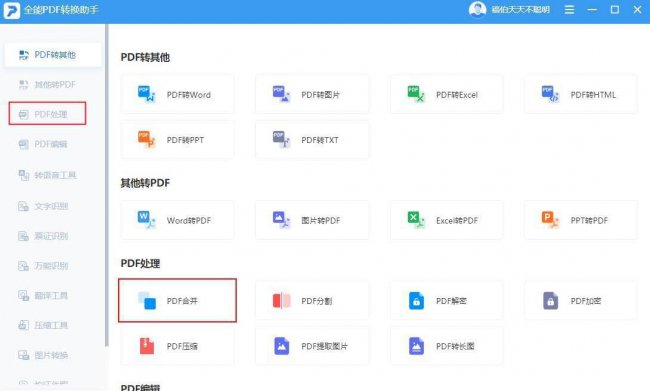This screenshot has height=391, width=650.
Task: Click the PDF处理 section heading
Action: click(140, 263)
